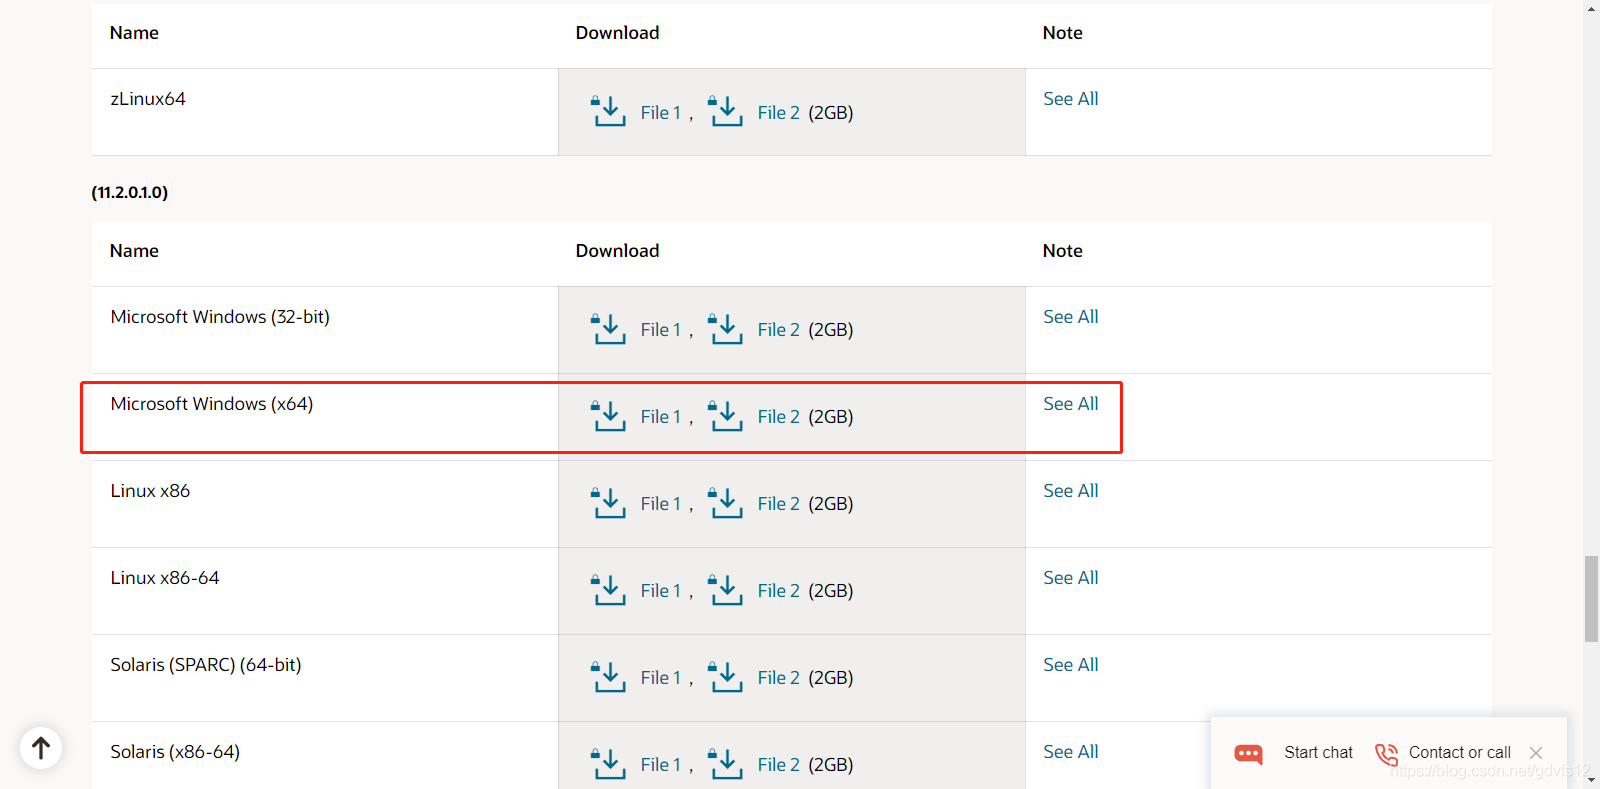Select the Solaris (x86-64) name text
This screenshot has width=1600, height=789.
pos(175,752)
